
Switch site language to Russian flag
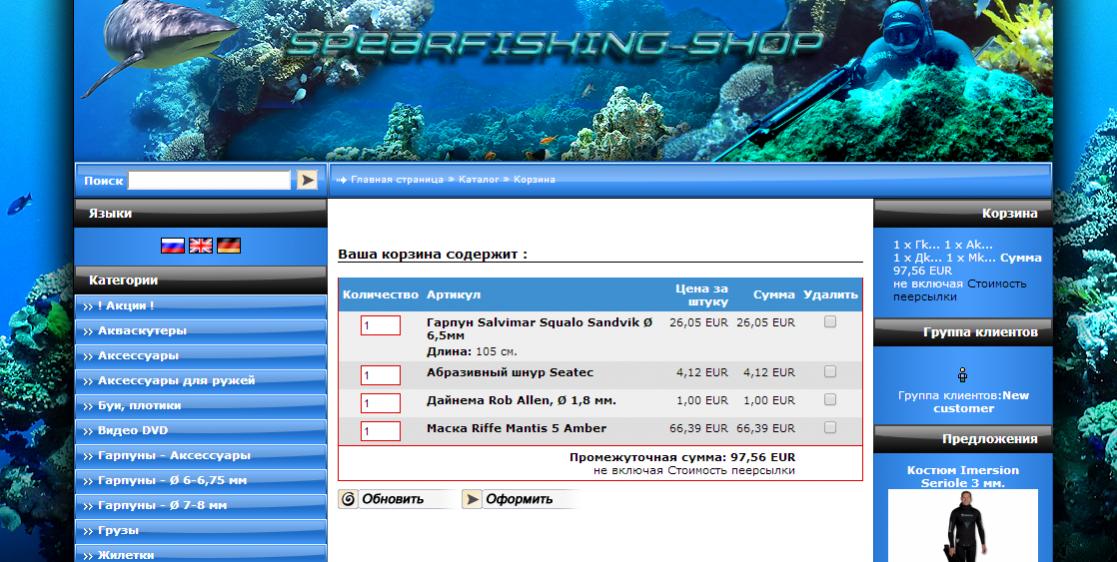[x=173, y=246]
